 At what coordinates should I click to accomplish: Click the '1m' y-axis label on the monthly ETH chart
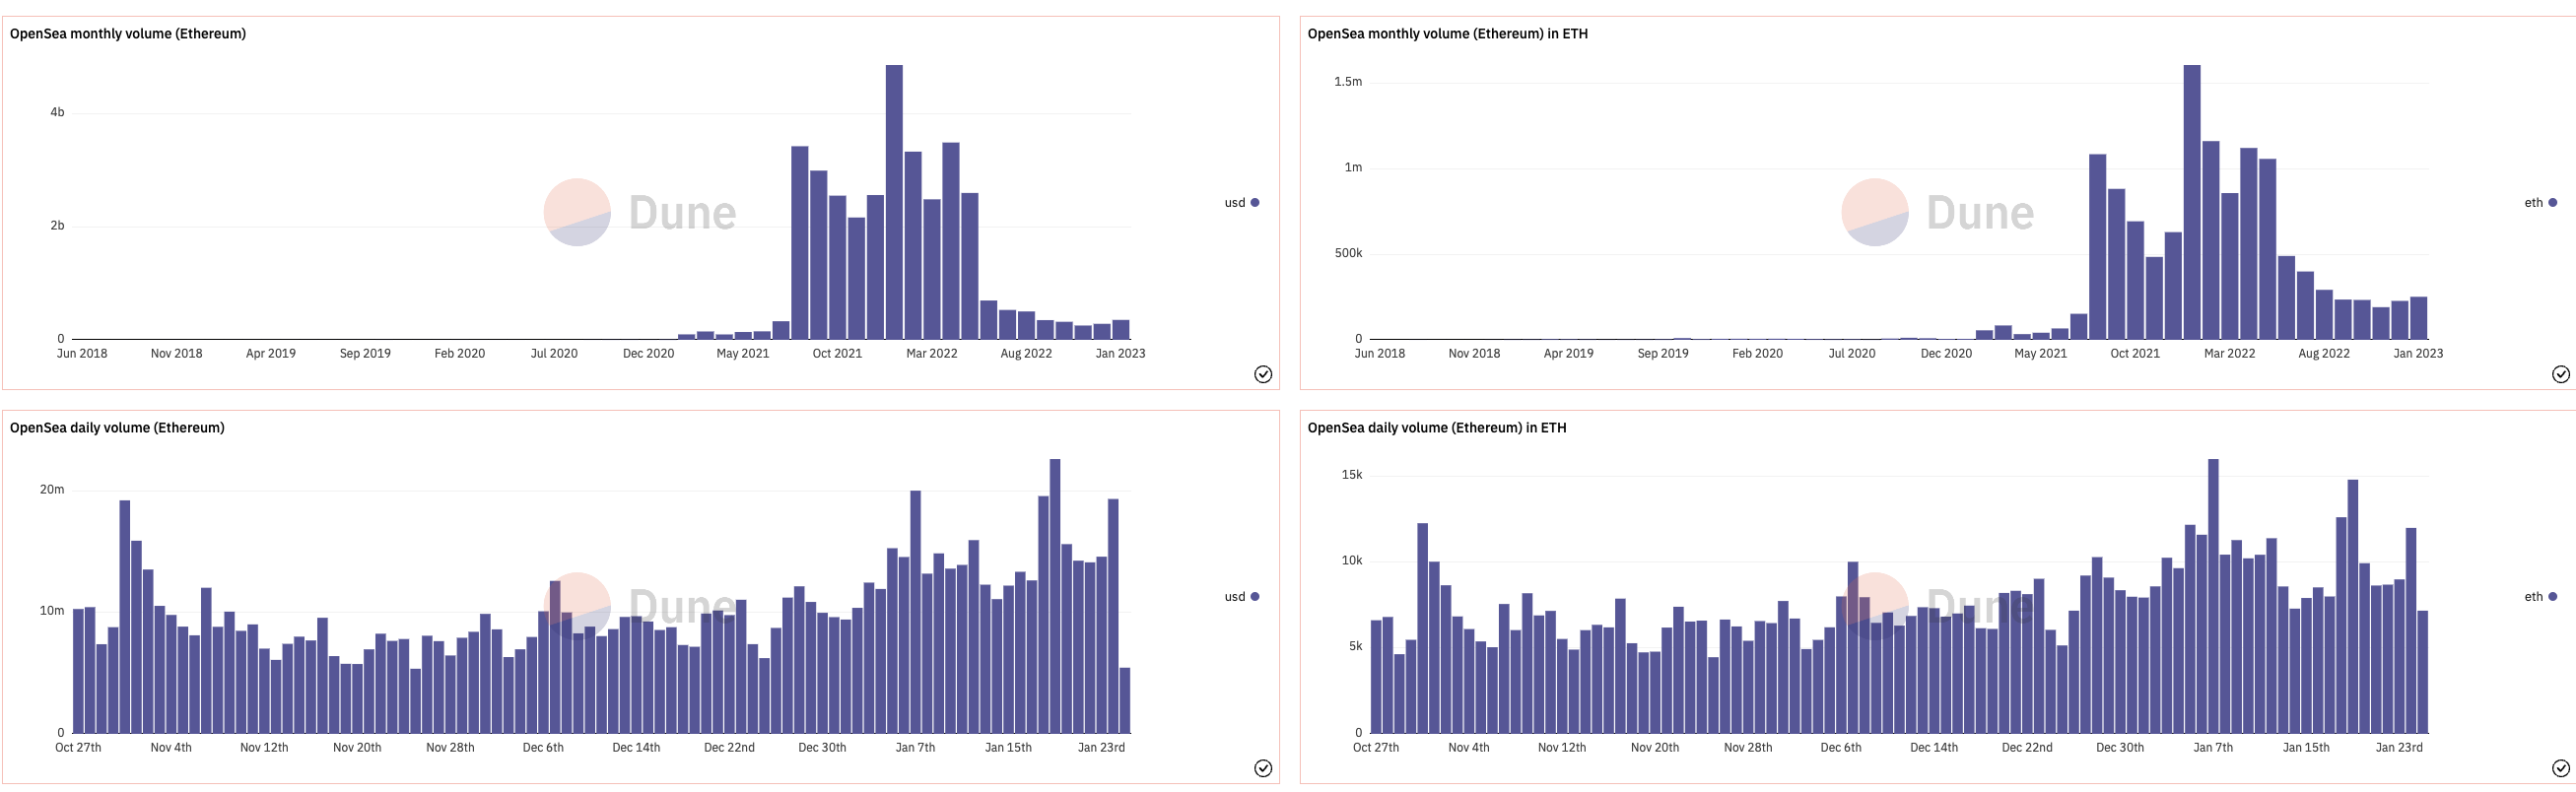(1353, 168)
